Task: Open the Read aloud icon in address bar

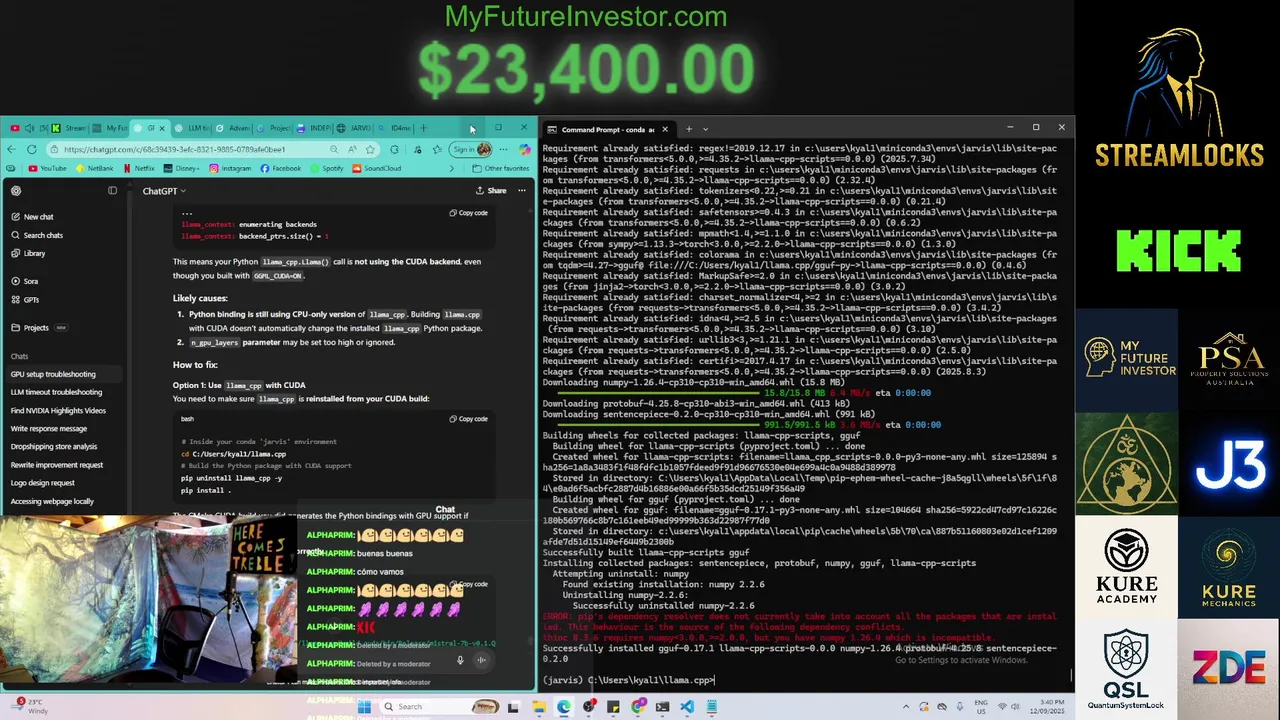Action: click(x=352, y=149)
